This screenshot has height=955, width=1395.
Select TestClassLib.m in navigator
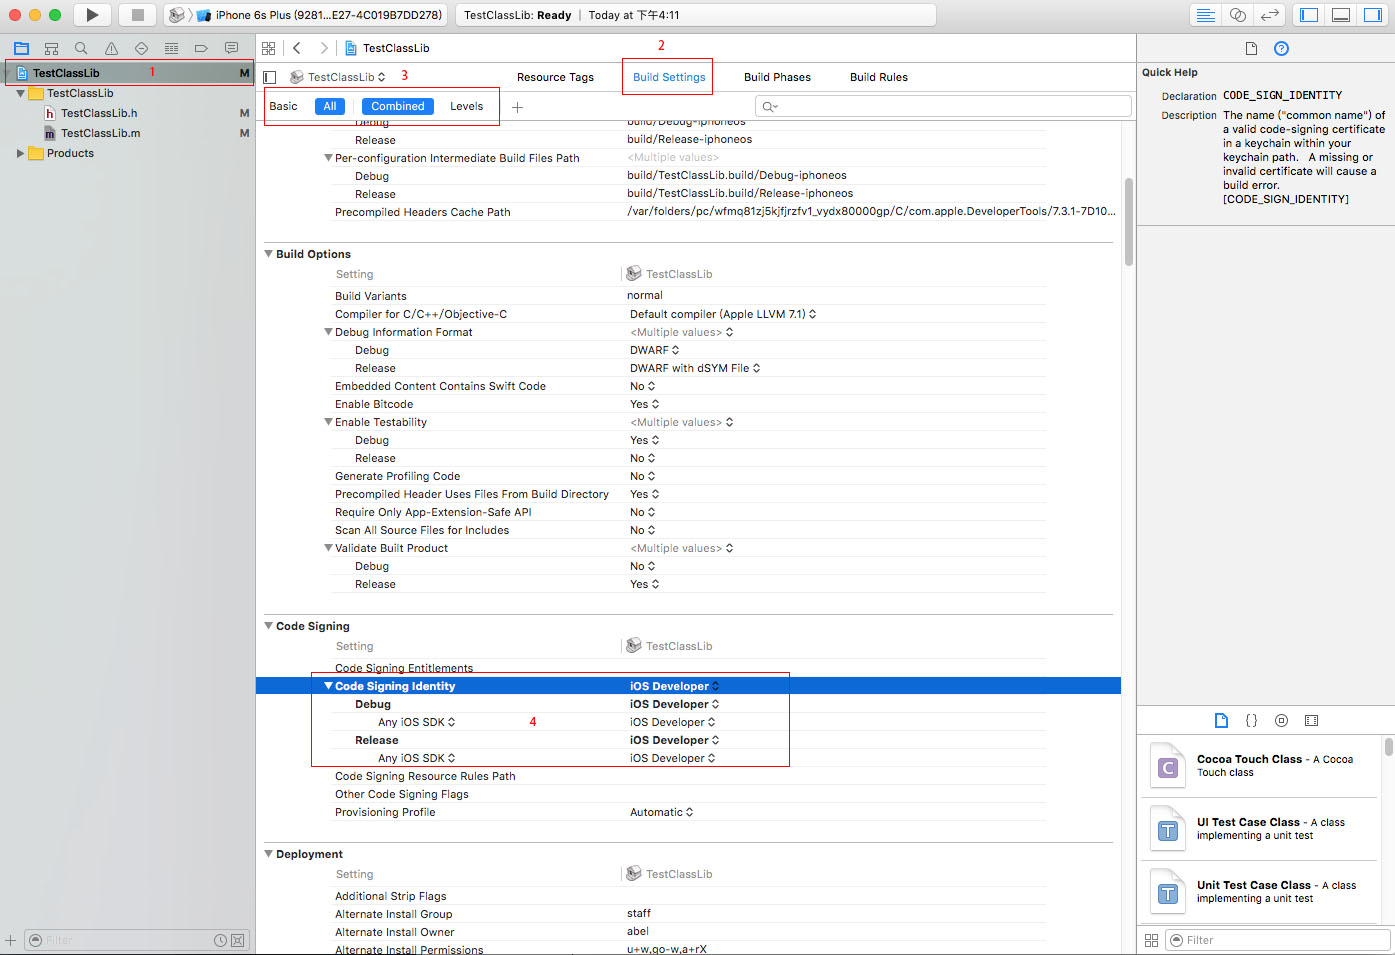point(100,133)
